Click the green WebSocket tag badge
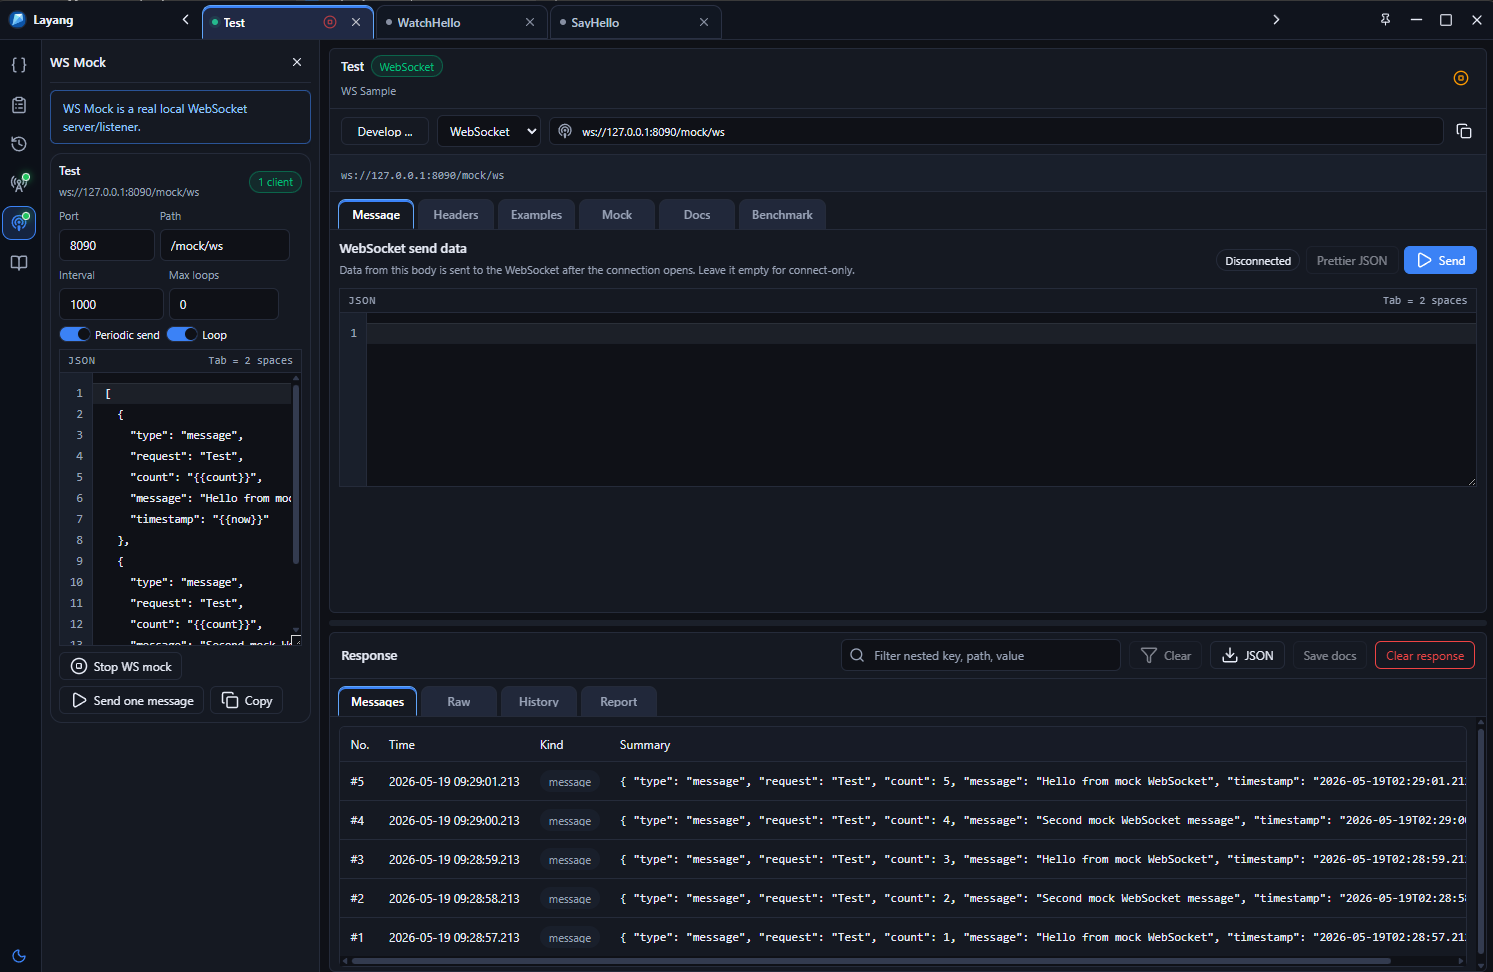The width and height of the screenshot is (1493, 972). [x=407, y=67]
